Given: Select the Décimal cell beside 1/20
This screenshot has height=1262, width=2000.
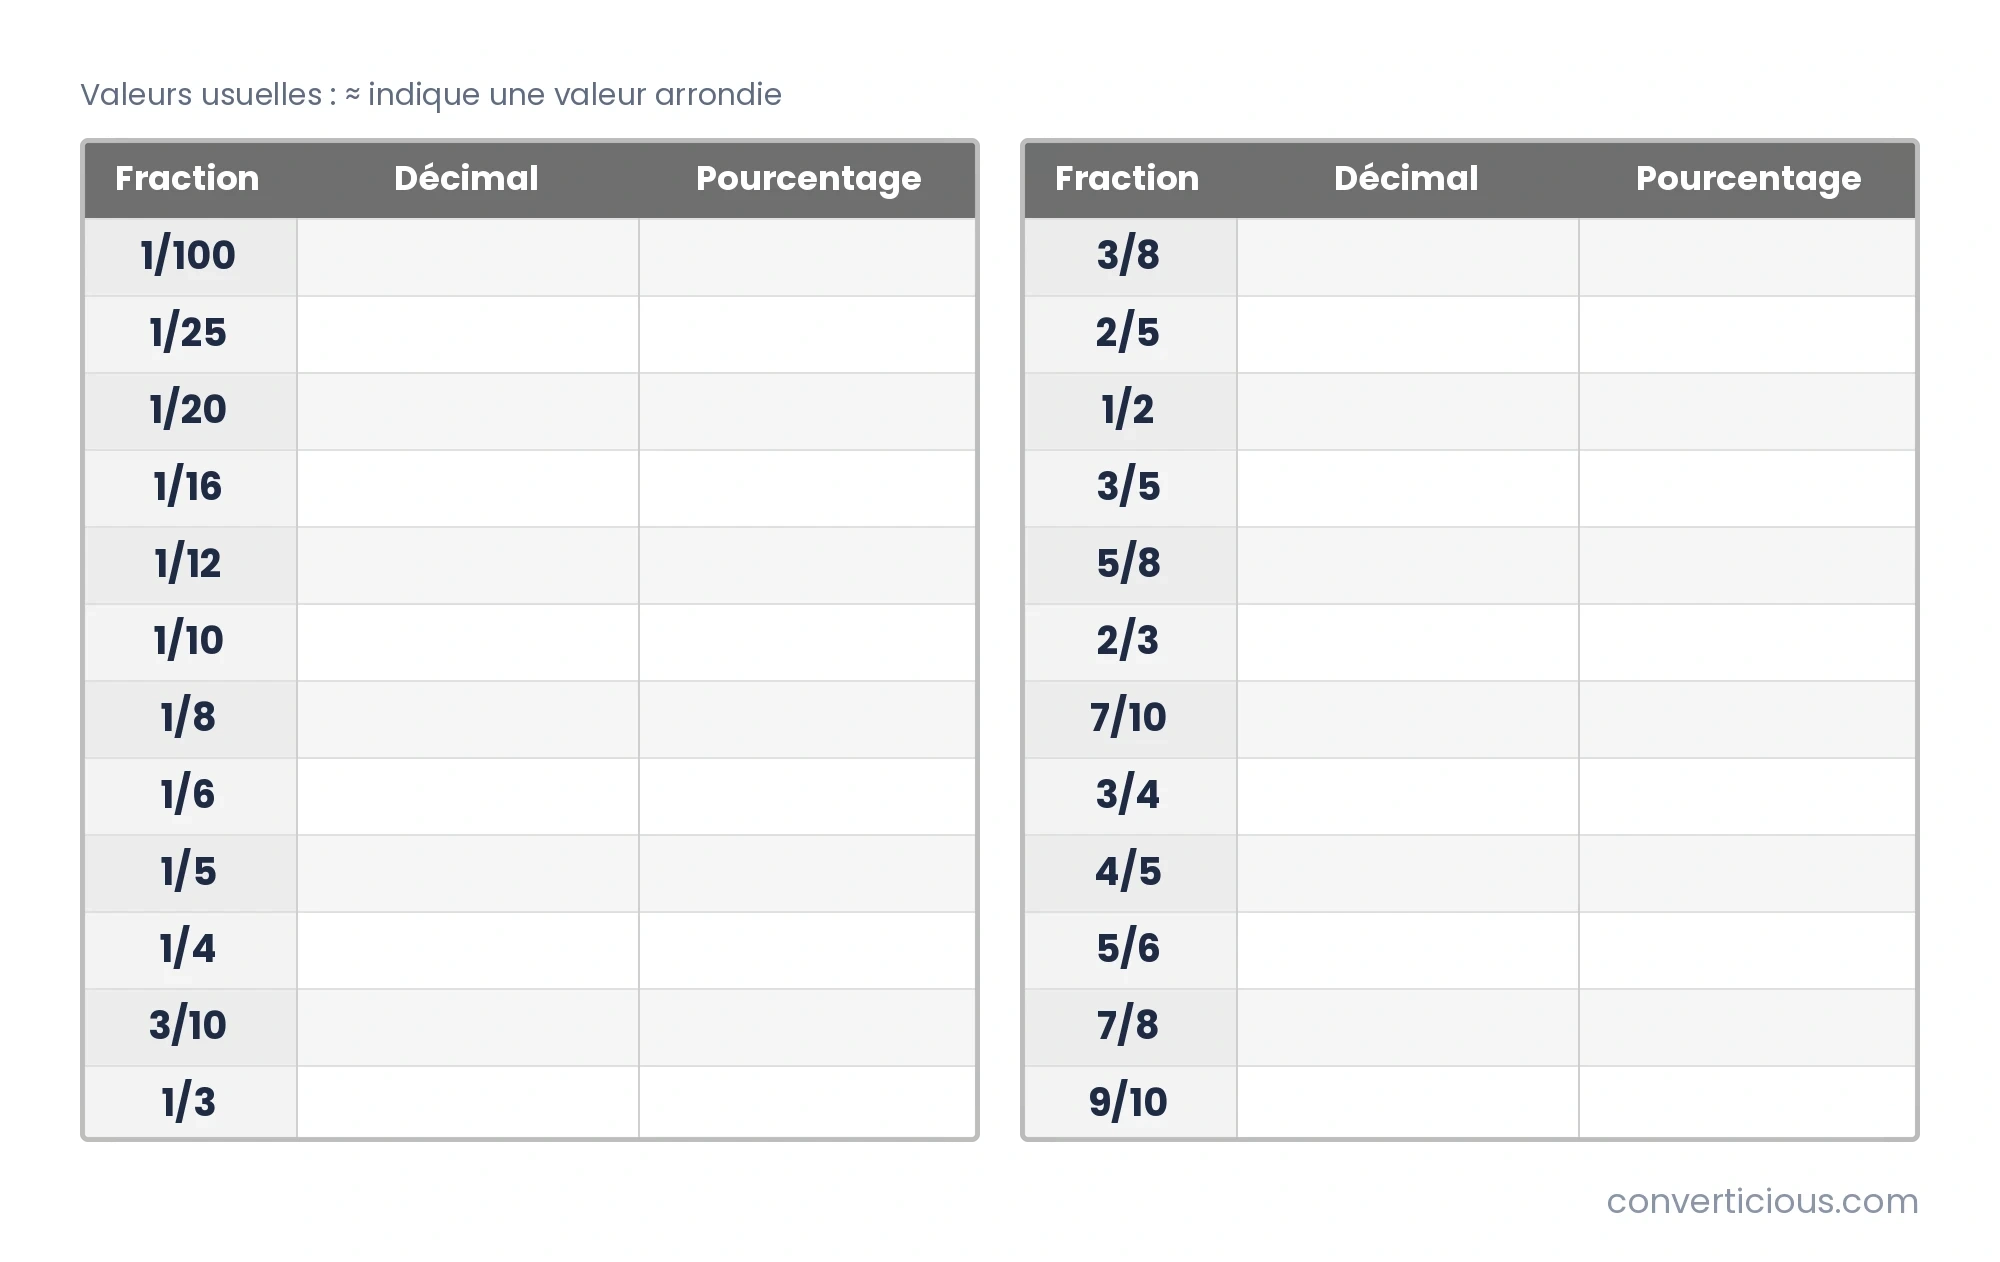Looking at the screenshot, I should click(x=468, y=411).
